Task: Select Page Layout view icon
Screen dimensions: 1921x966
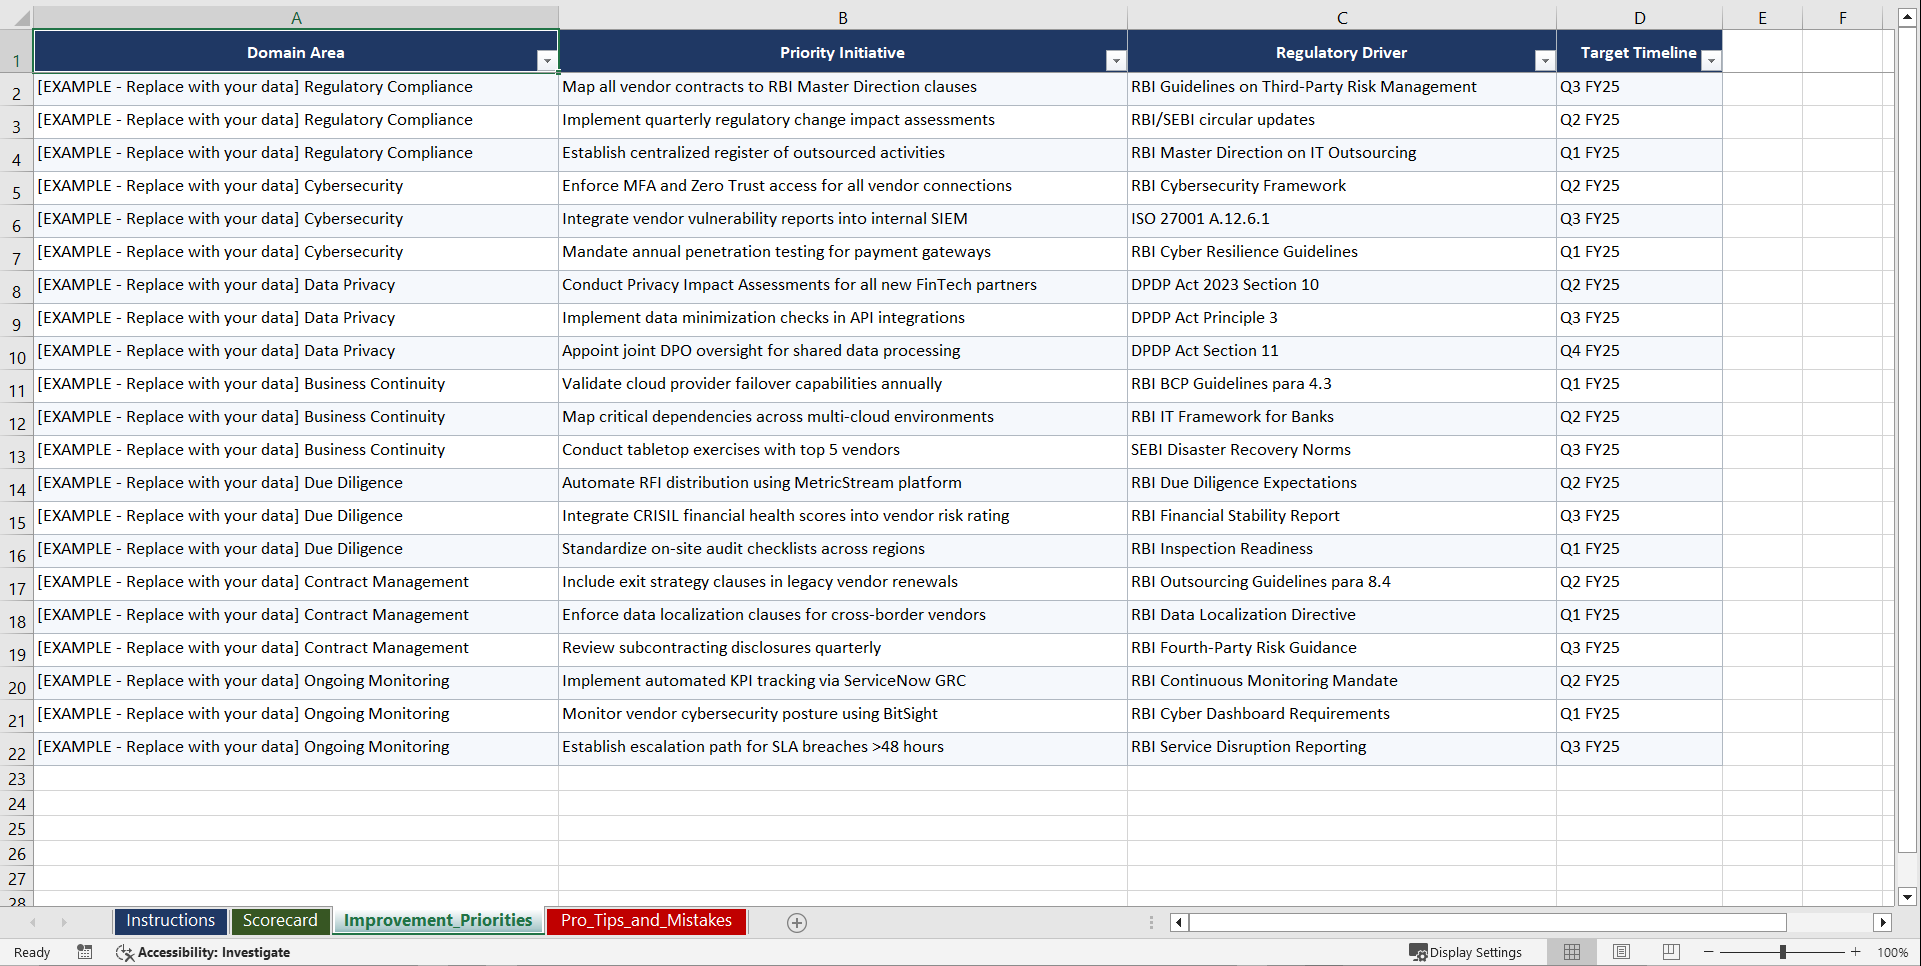Action: click(1621, 952)
